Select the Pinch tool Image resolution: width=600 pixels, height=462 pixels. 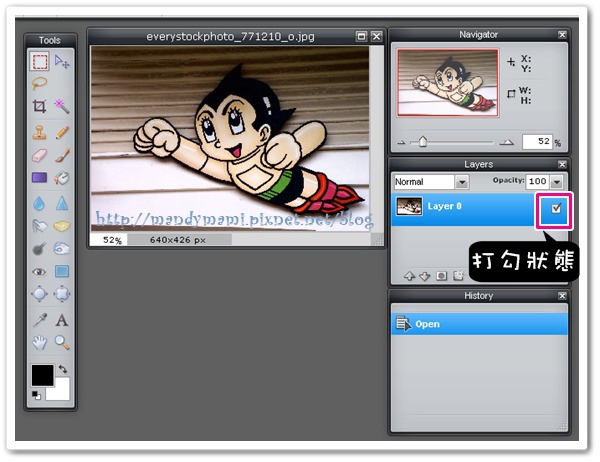tap(62, 294)
